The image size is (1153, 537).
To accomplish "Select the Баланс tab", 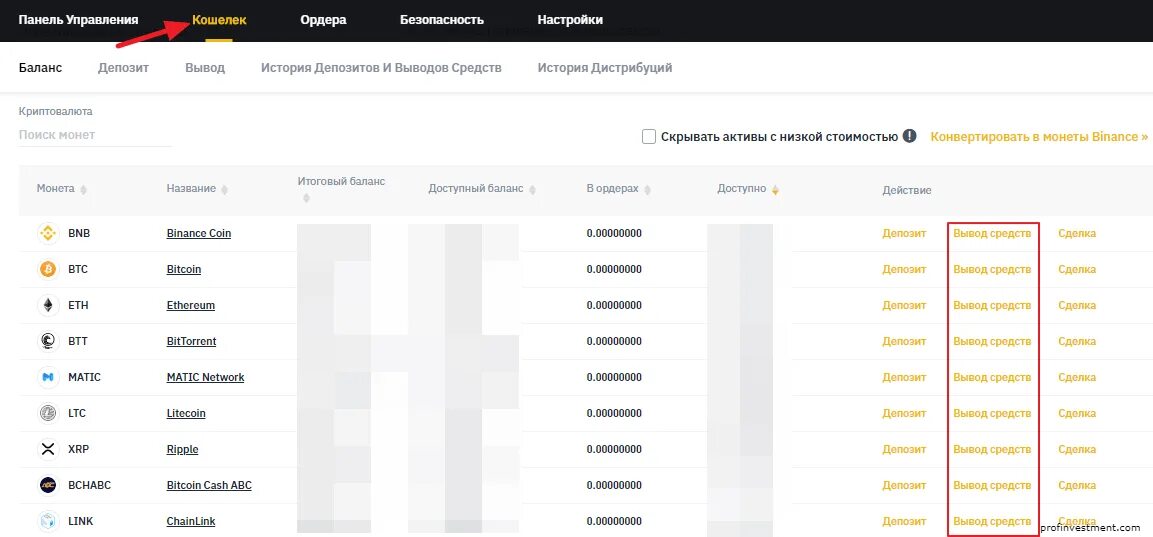I will (x=40, y=68).
